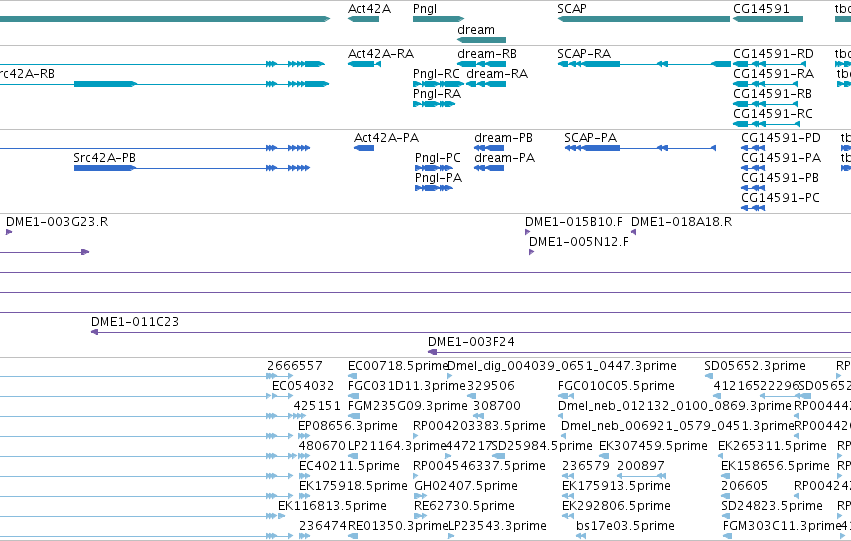851x541 pixels.
Task: Select the CG14591 gene label
Action: point(761,9)
